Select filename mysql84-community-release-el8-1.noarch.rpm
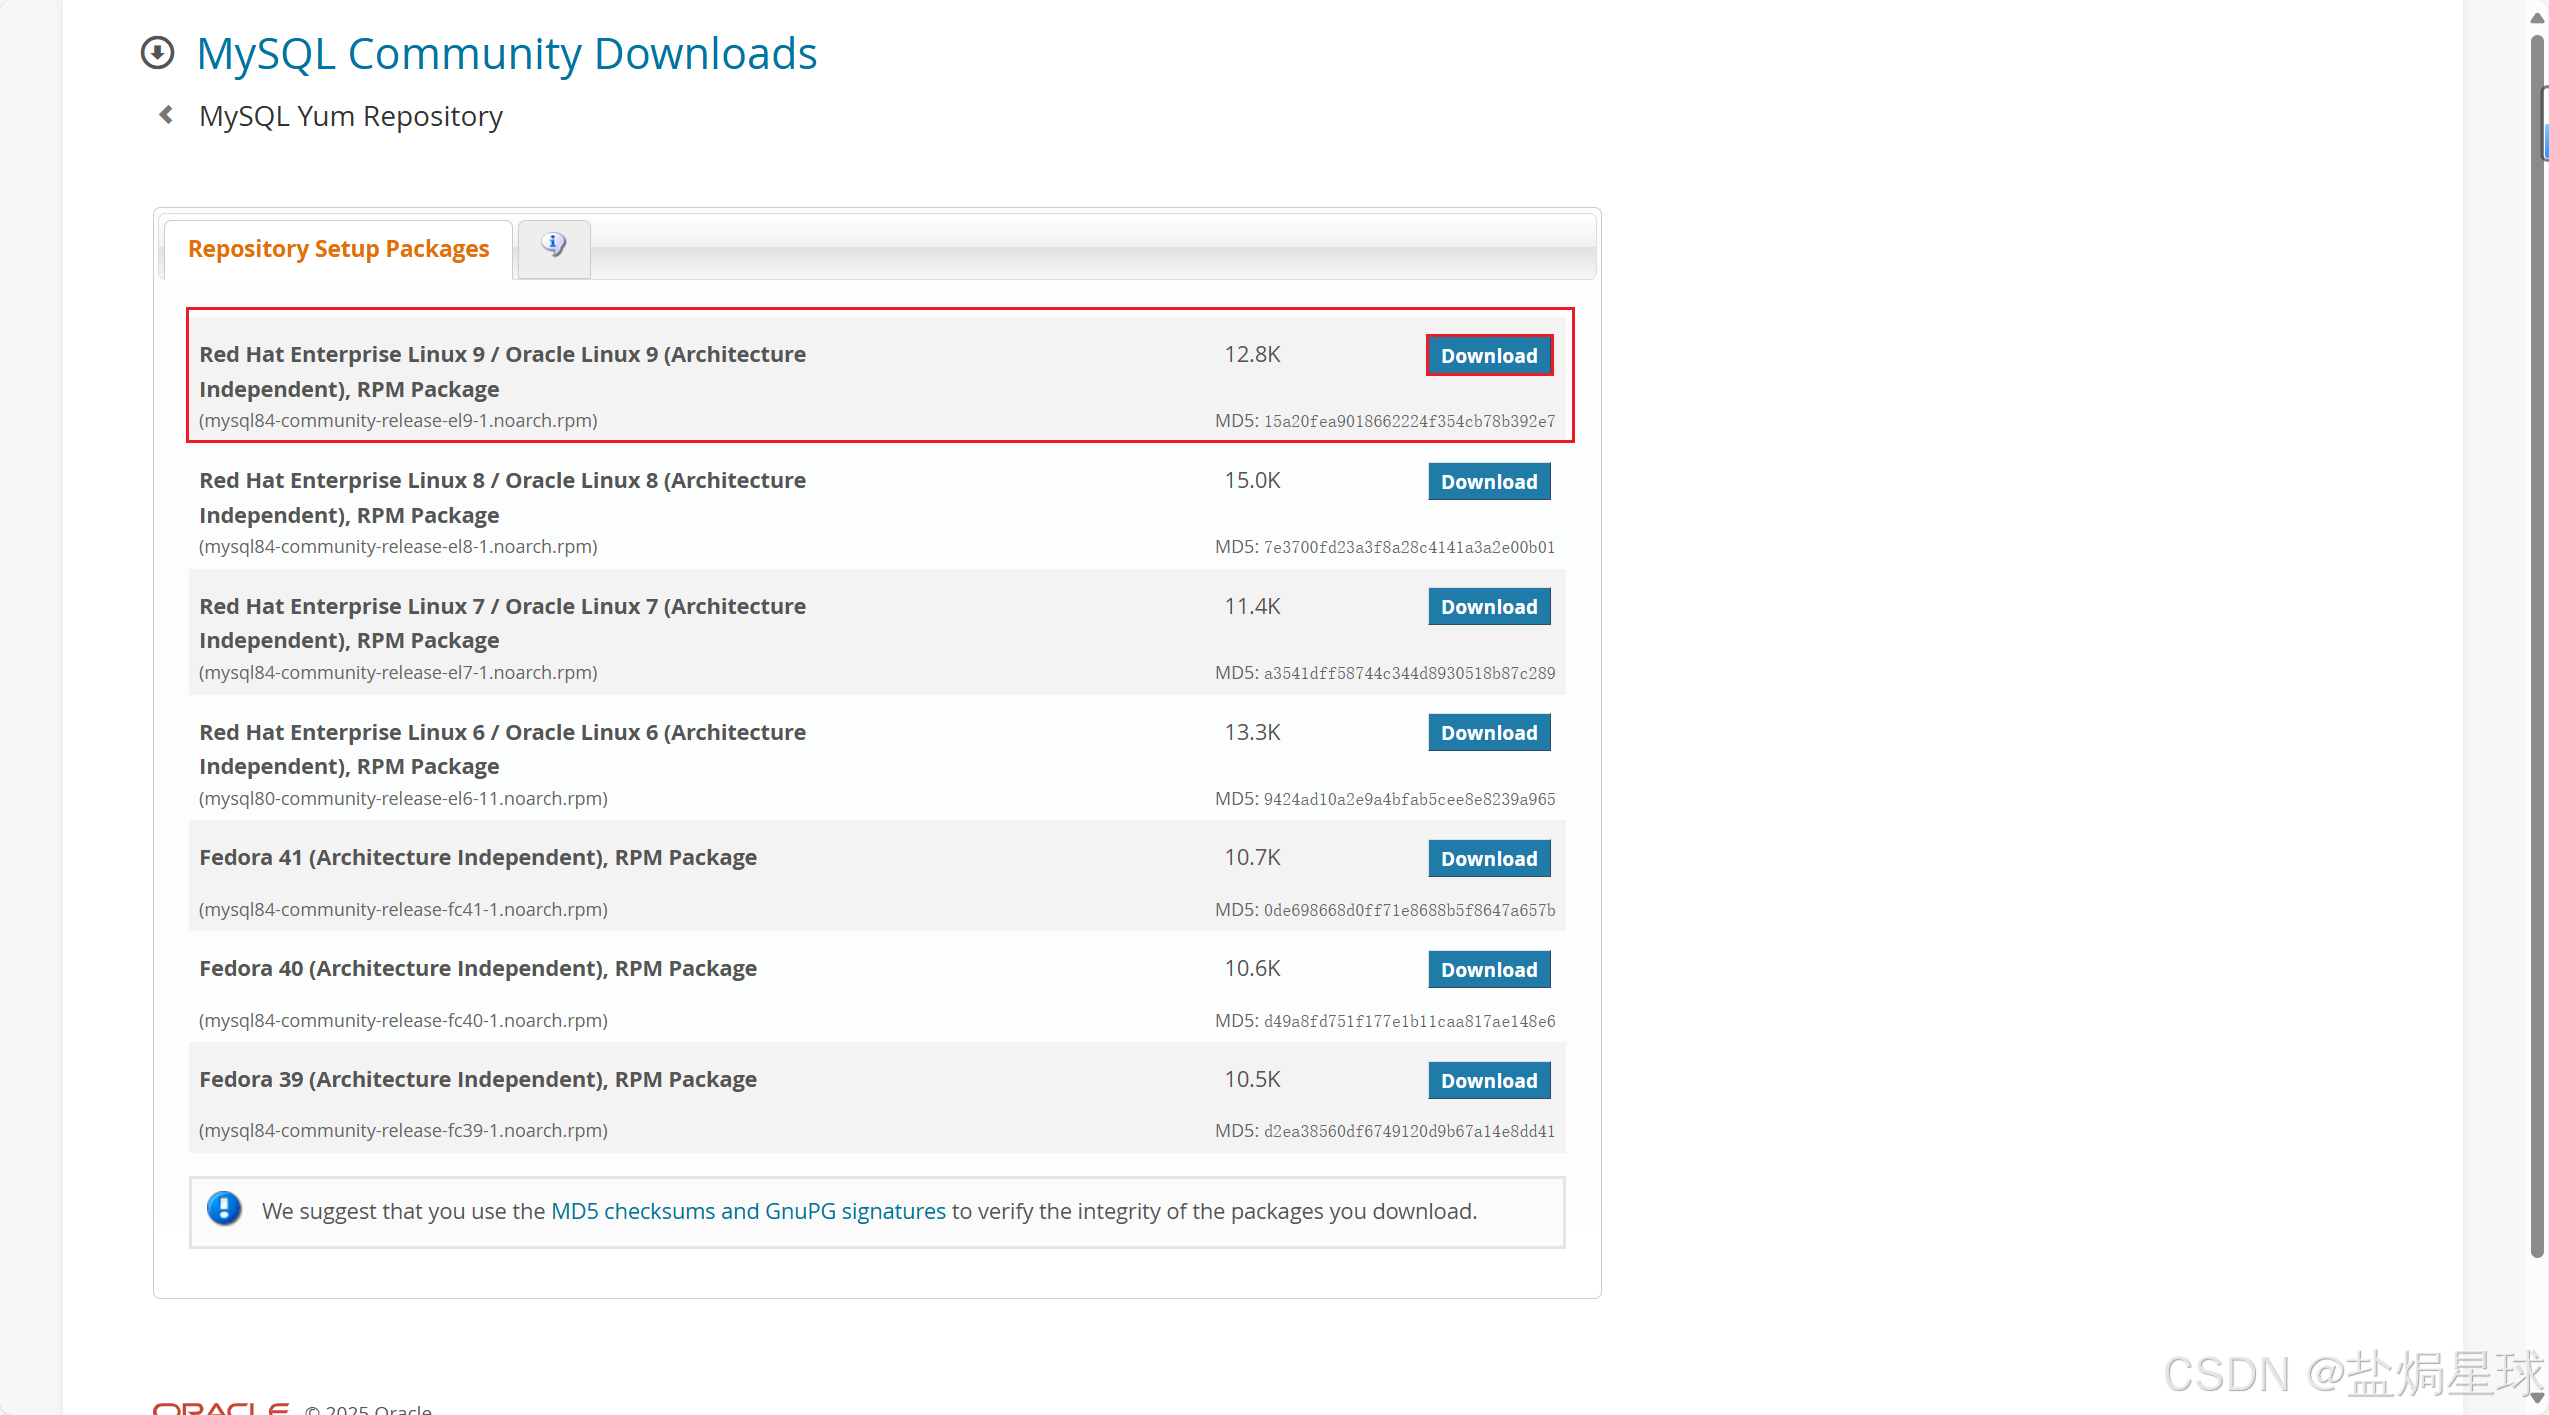This screenshot has height=1415, width=2549. coord(398,547)
